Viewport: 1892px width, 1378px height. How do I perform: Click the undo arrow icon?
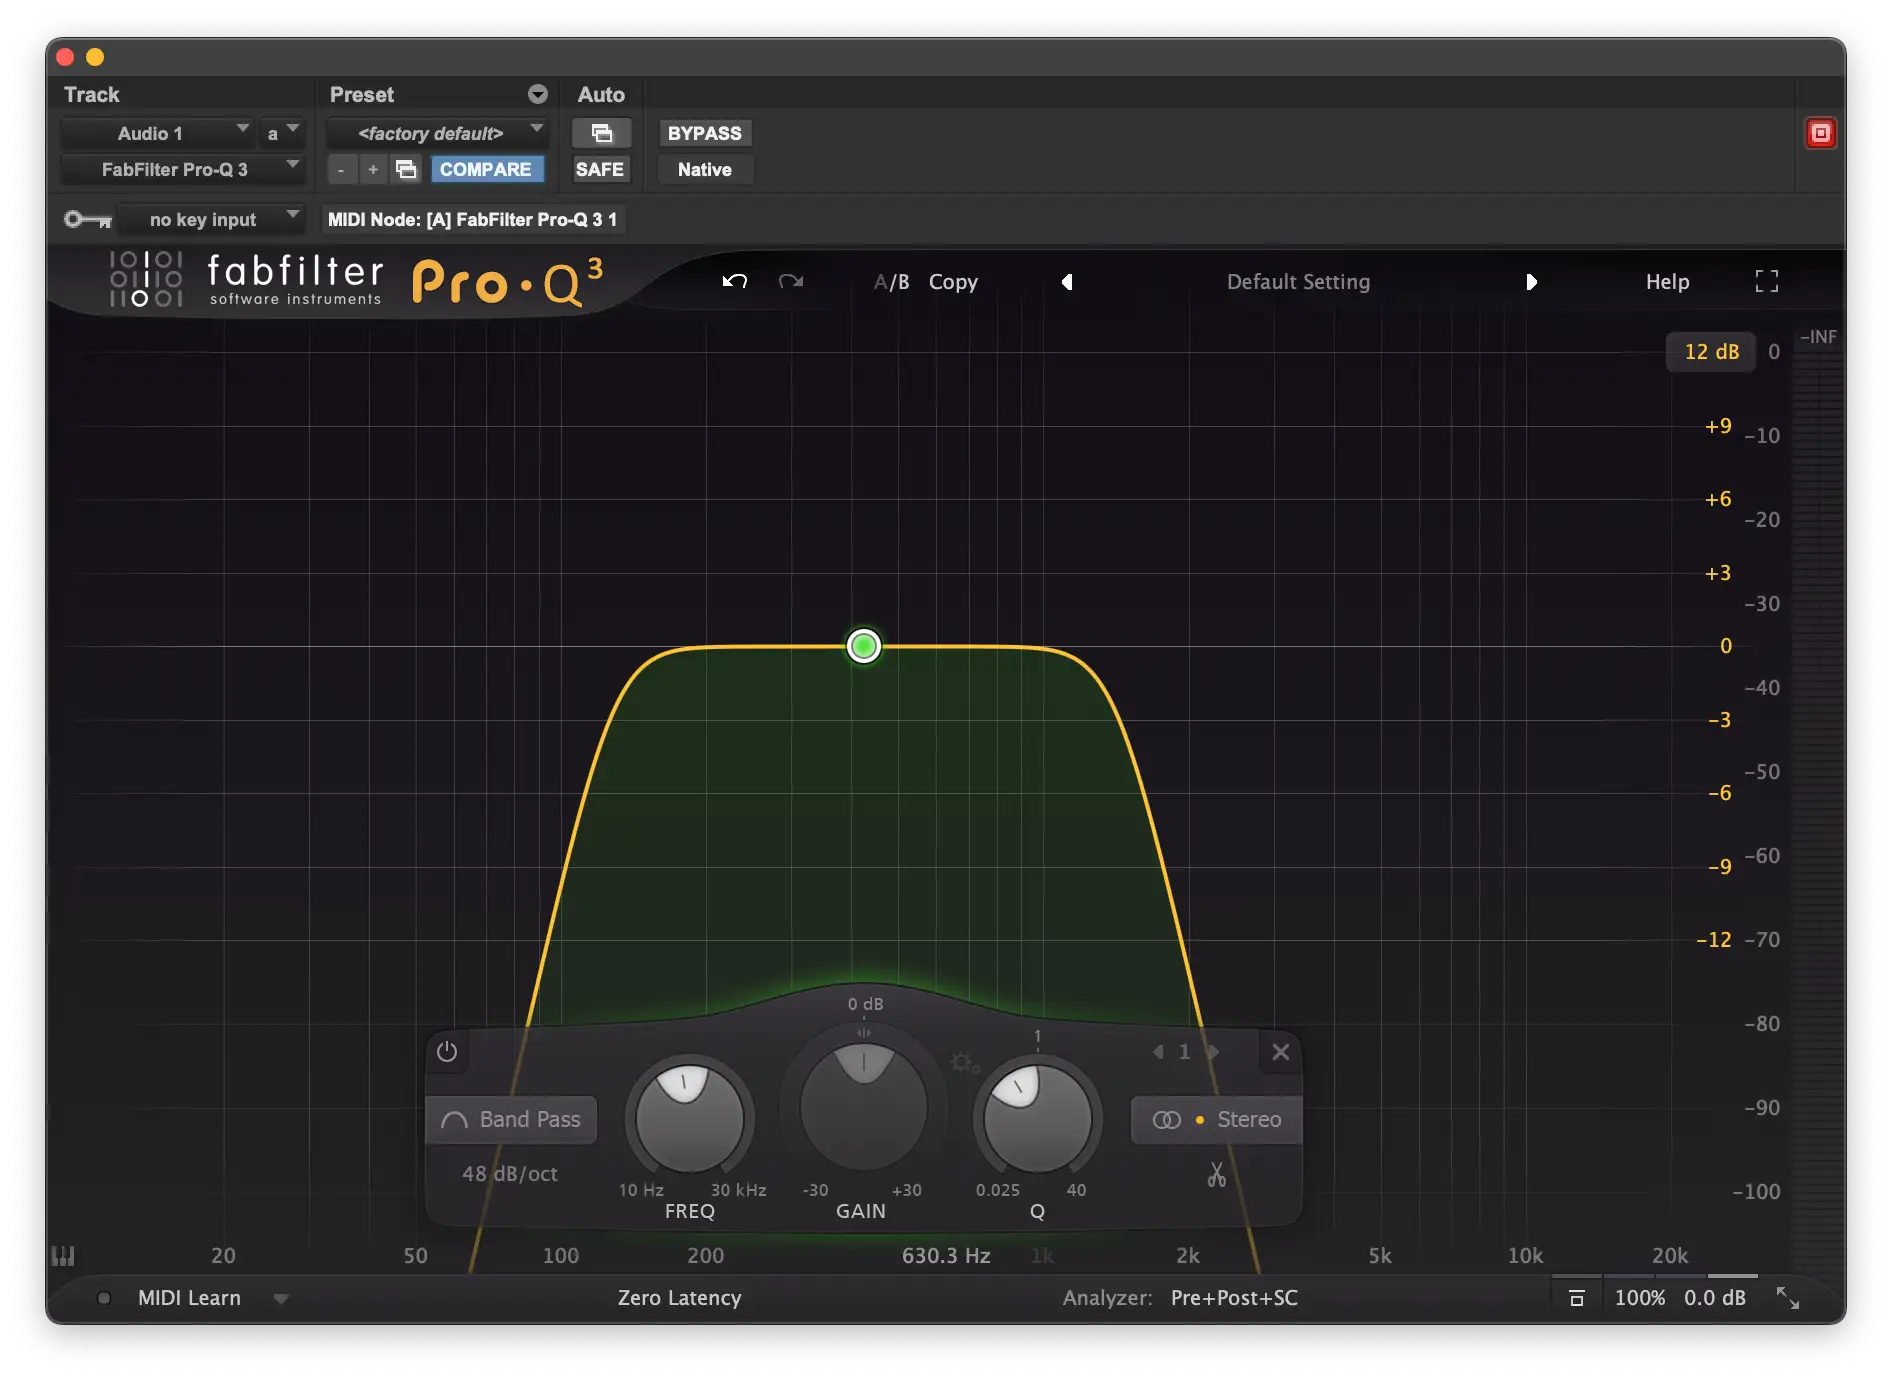tap(735, 281)
